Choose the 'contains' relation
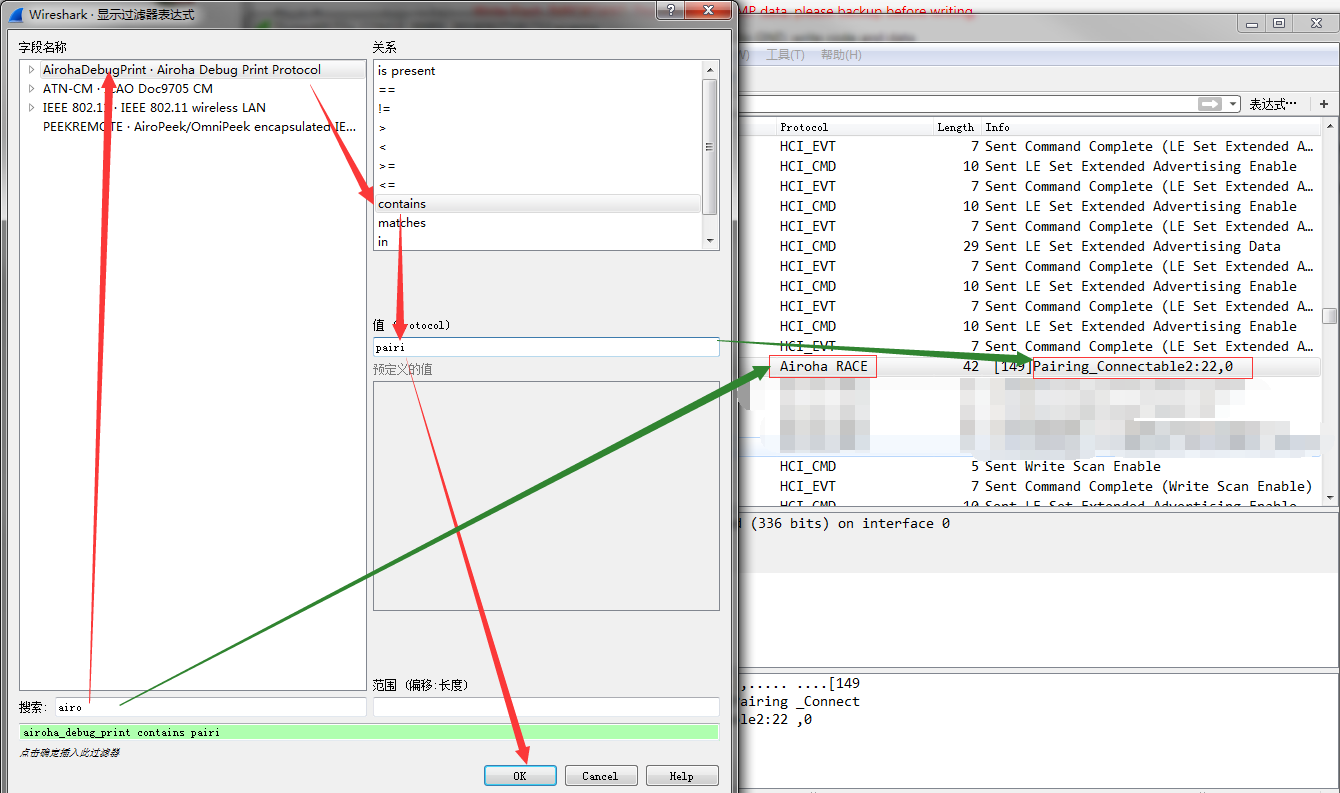Viewport: 1340px width, 793px height. tap(538, 204)
